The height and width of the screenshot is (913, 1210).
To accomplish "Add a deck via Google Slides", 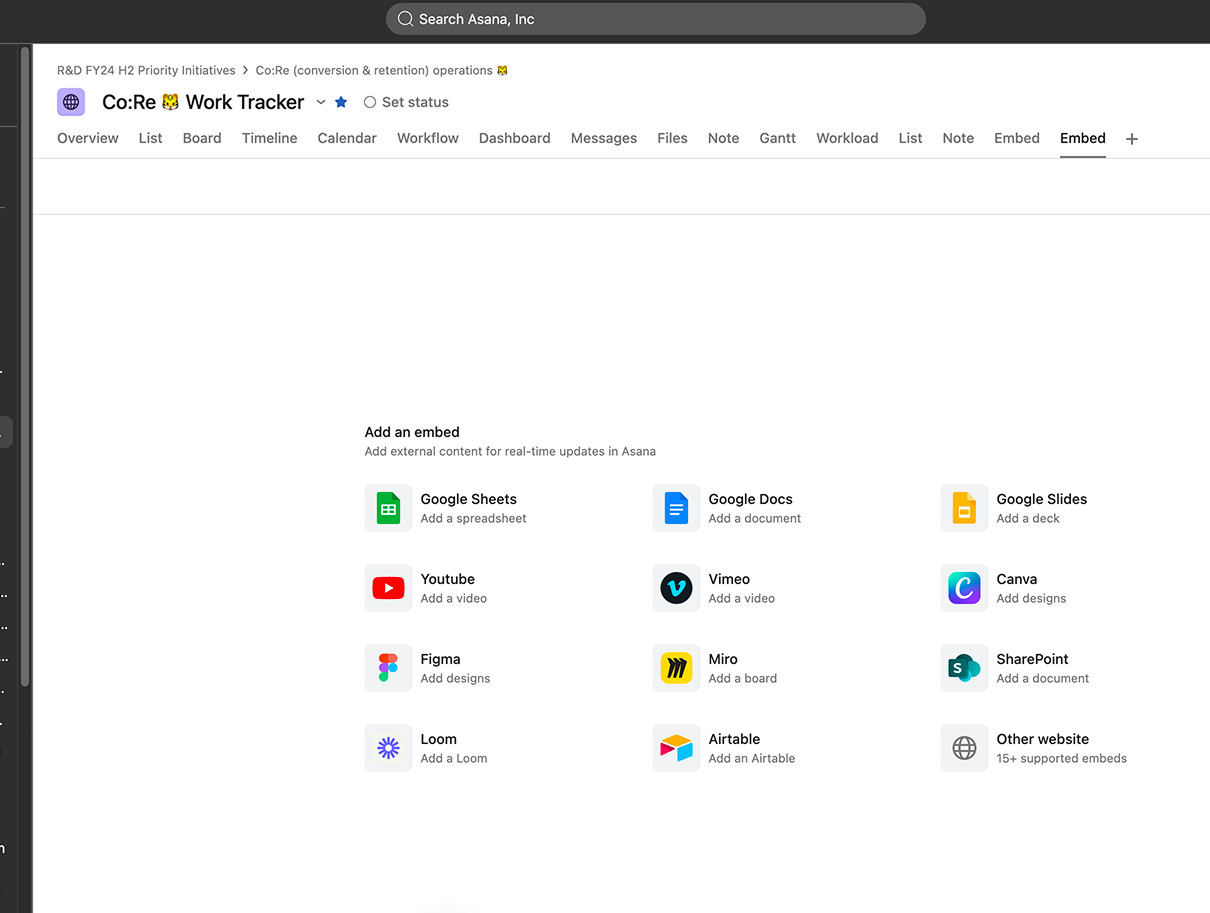I will (1040, 507).
